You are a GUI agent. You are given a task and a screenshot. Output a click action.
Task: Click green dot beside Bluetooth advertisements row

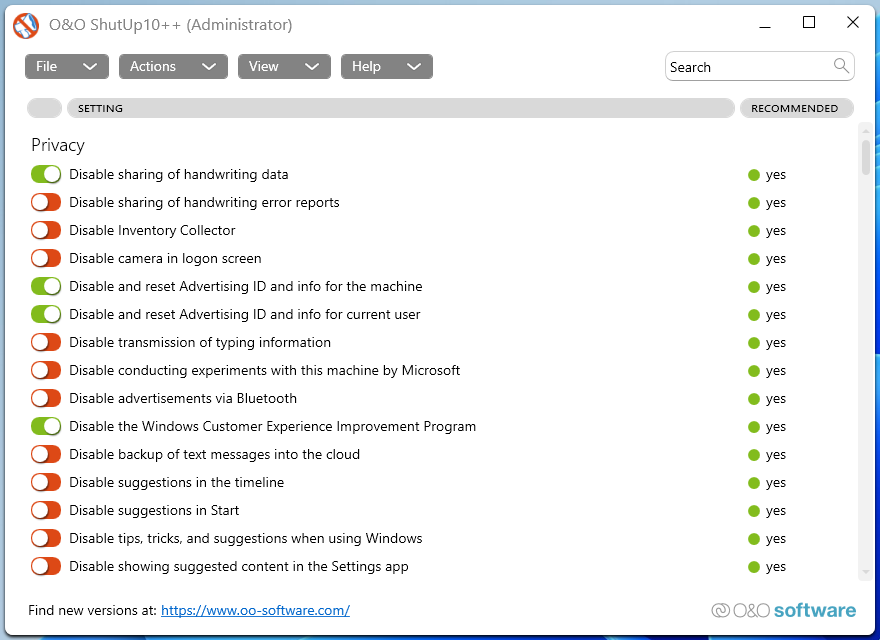point(754,399)
